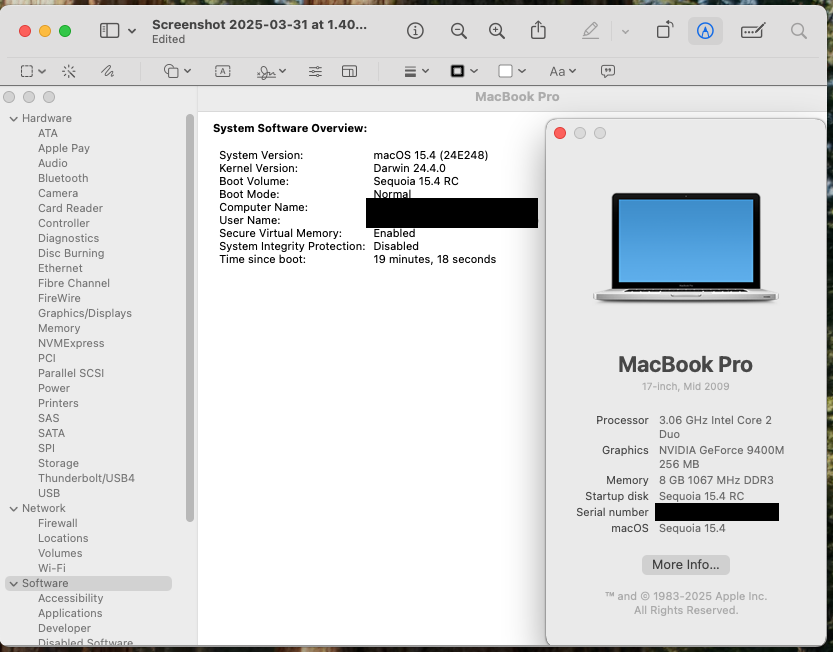This screenshot has height=652, width=833.
Task: Zoom in on the screenshot
Action: pyautogui.click(x=497, y=31)
